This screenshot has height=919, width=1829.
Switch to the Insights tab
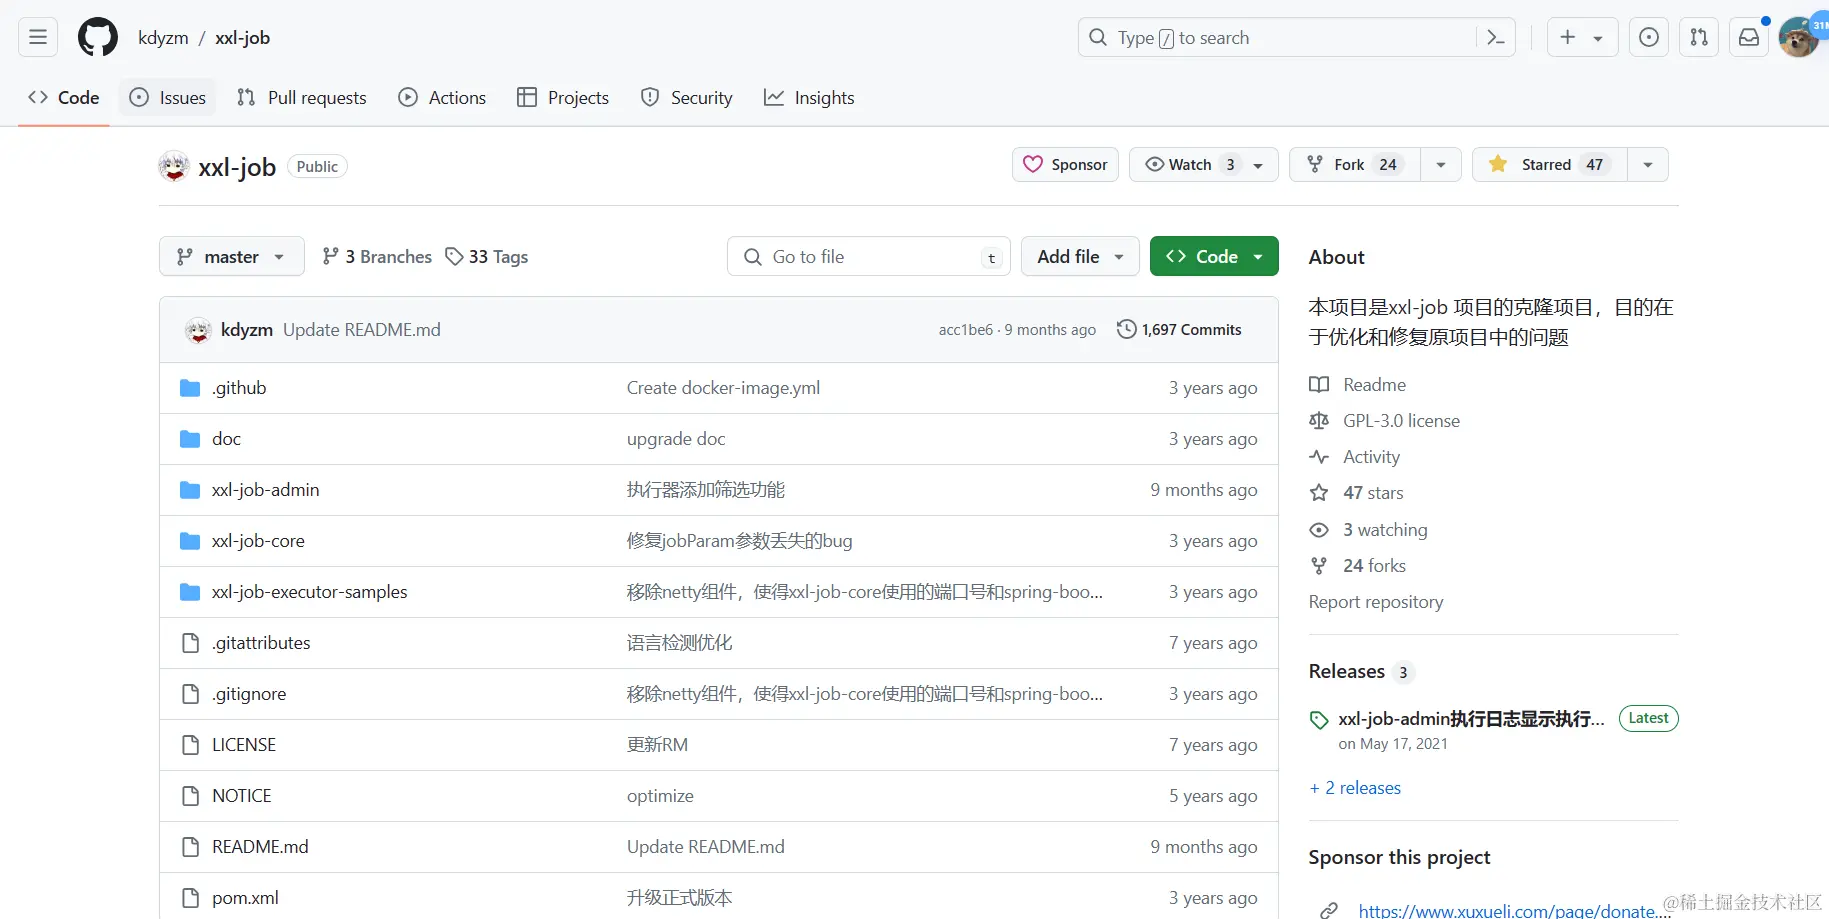809,98
